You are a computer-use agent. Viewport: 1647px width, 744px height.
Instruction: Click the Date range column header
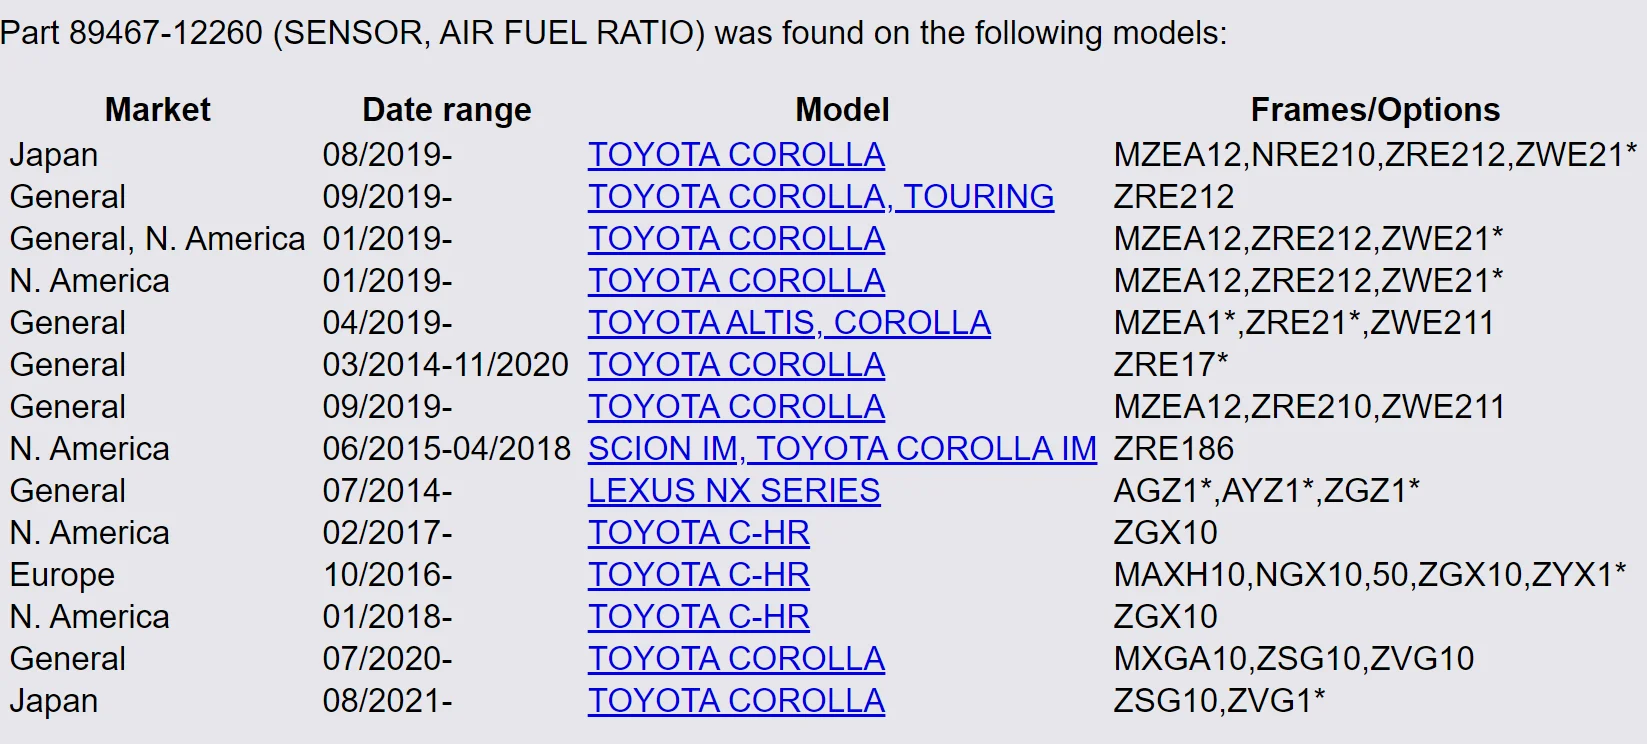pos(447,110)
